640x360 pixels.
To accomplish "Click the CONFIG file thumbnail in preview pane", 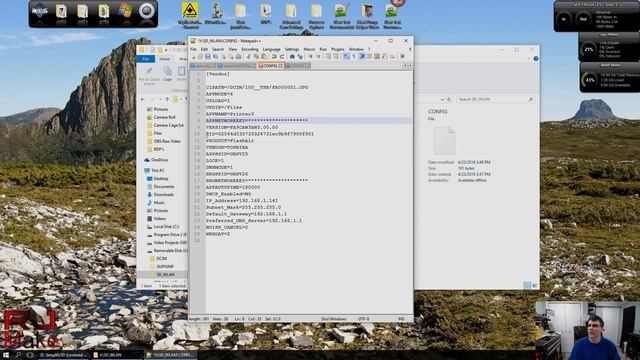I will 444,140.
